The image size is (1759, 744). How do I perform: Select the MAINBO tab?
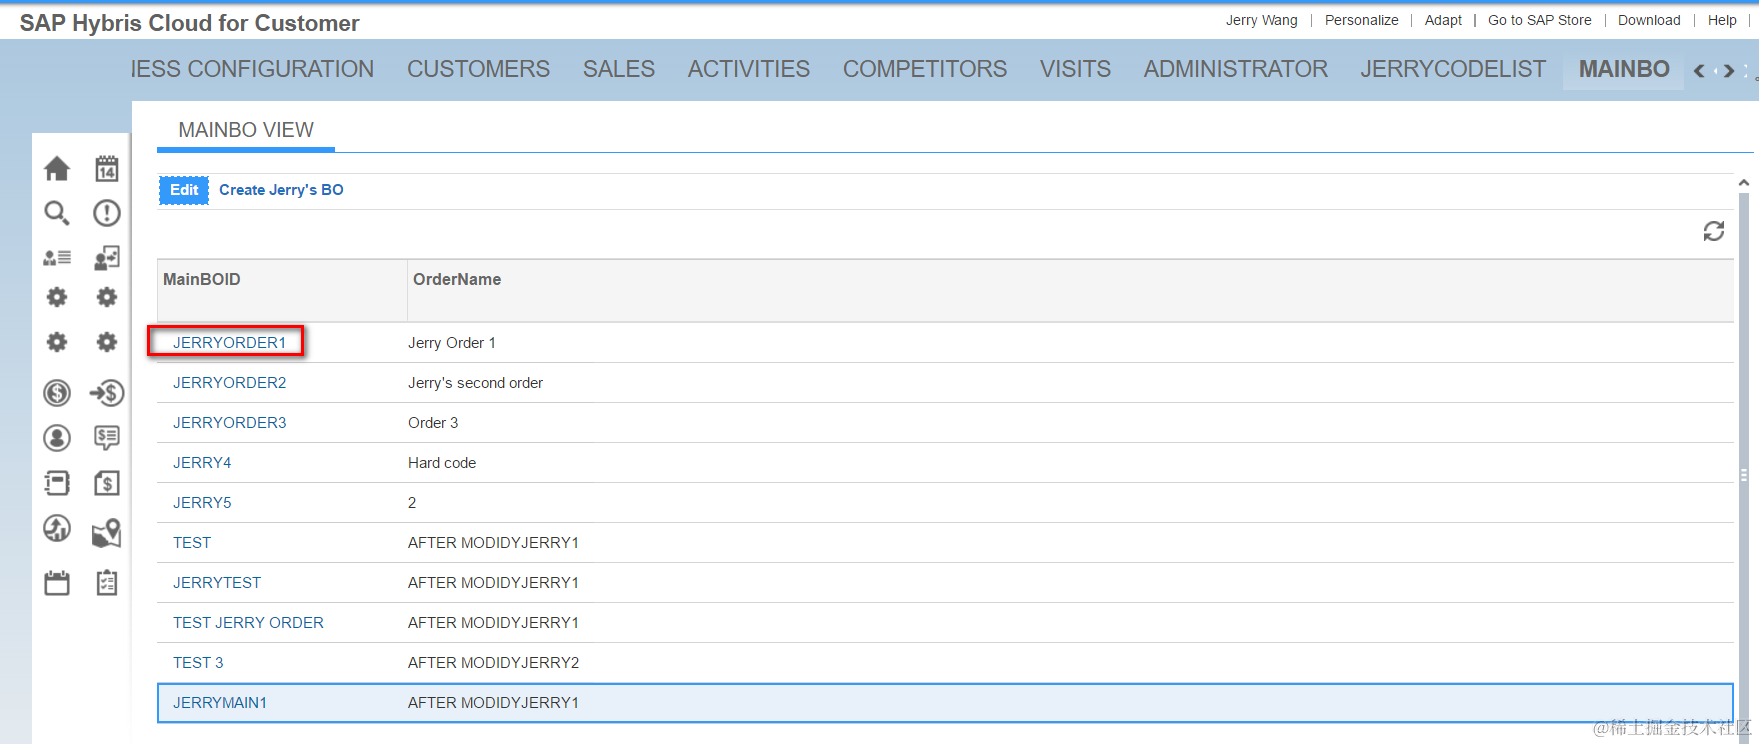1624,69
